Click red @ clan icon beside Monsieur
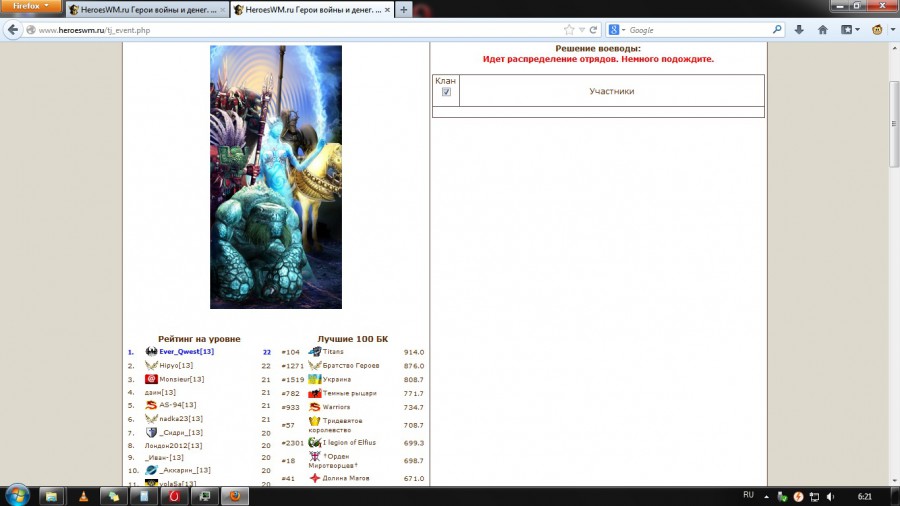Screen dimensions: 900x506 [151, 379]
